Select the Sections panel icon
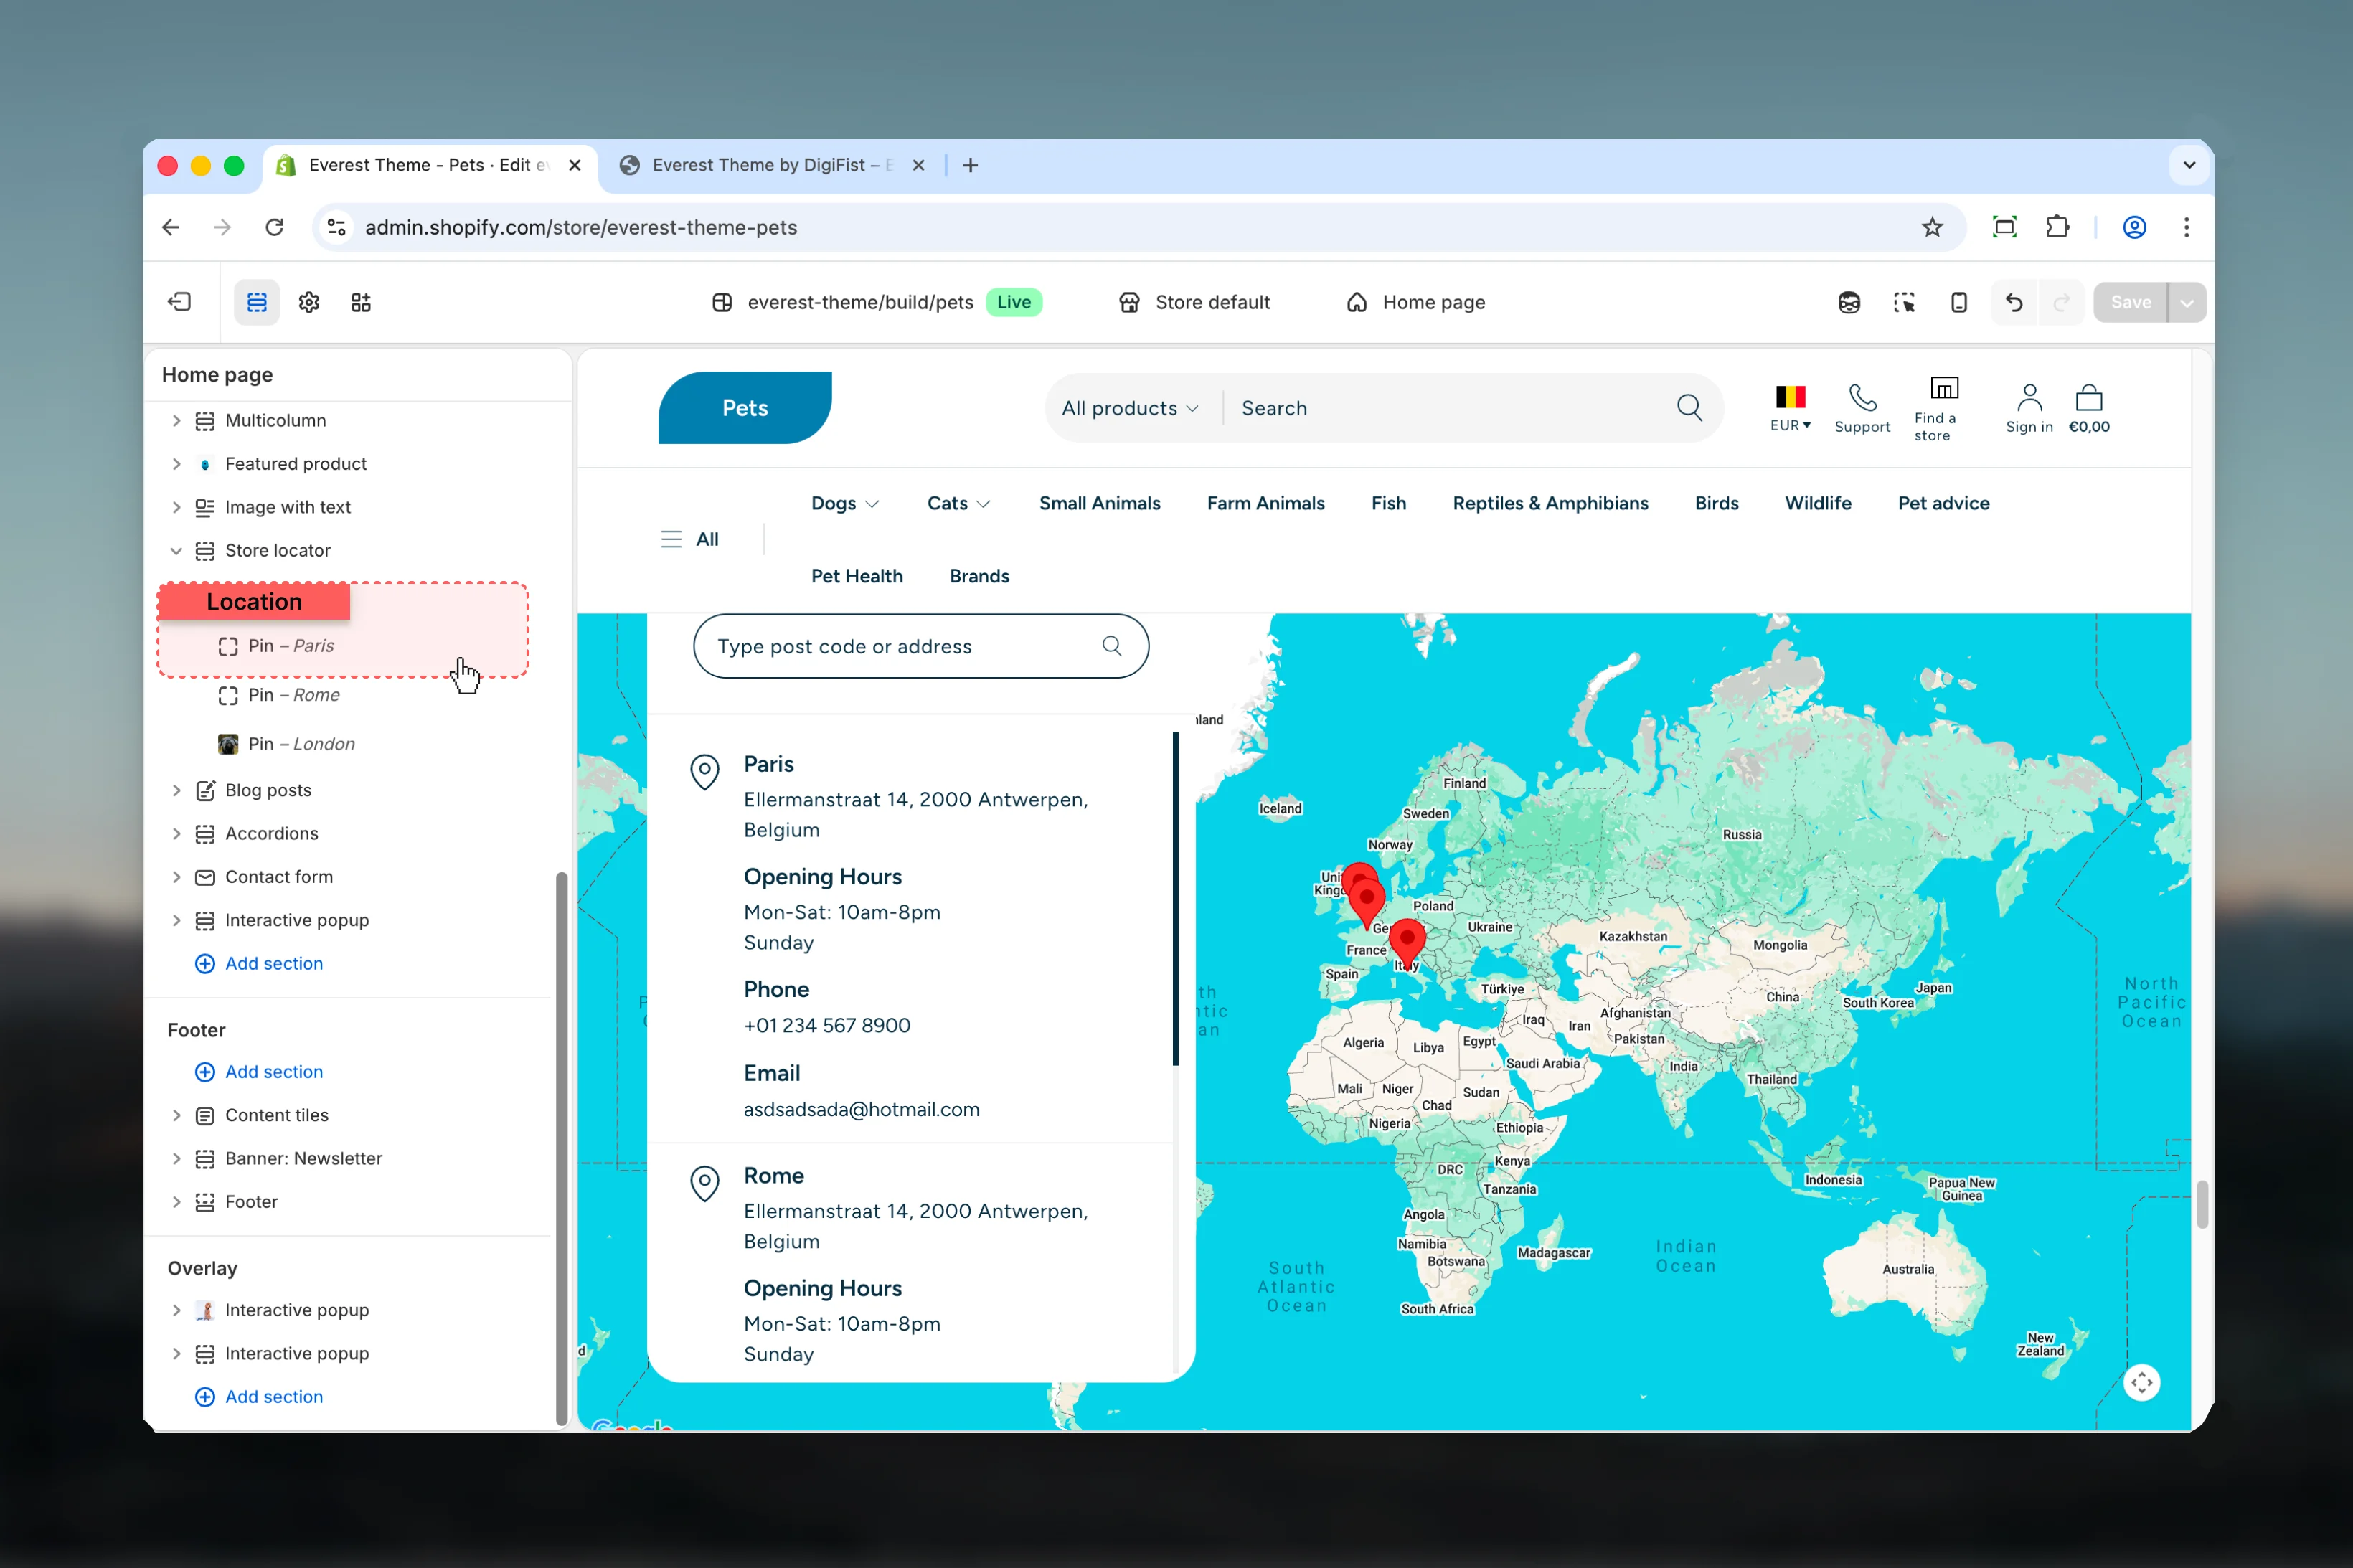The height and width of the screenshot is (1568, 2353). [257, 302]
